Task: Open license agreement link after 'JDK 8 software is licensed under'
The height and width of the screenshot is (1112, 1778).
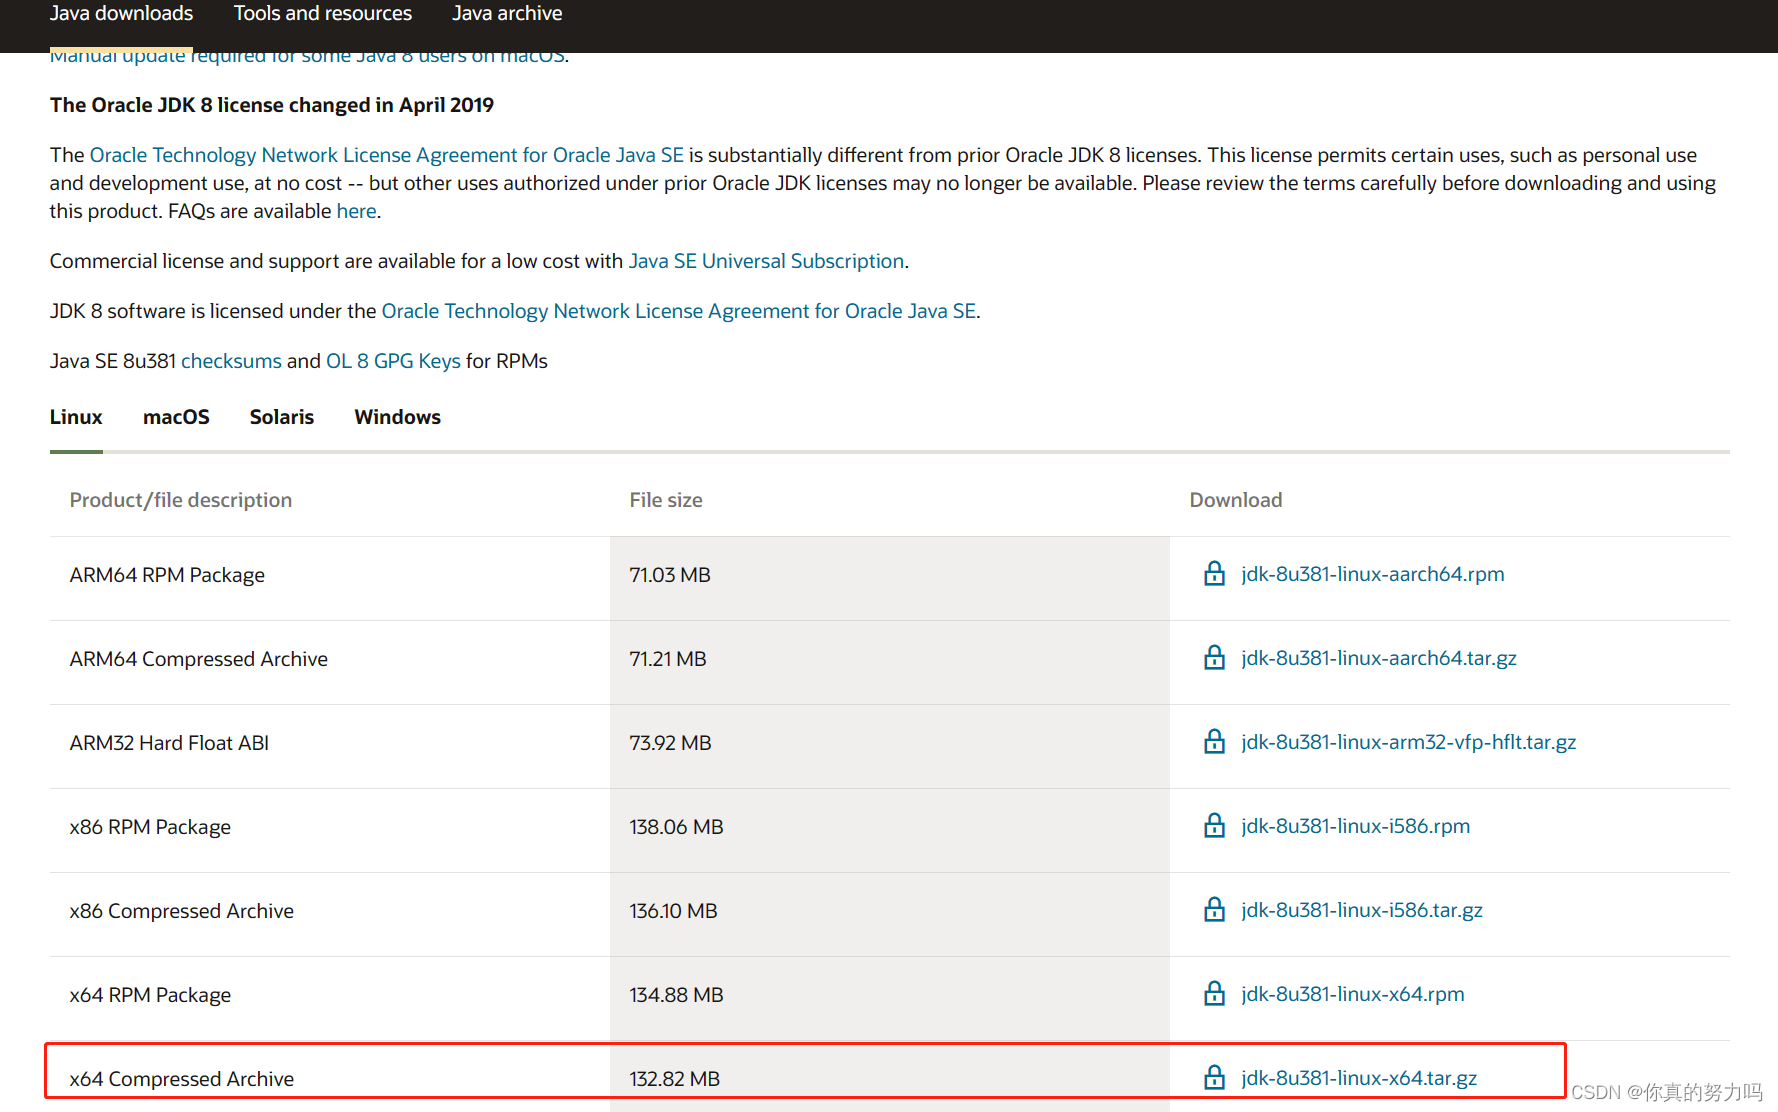Action: pos(679,311)
